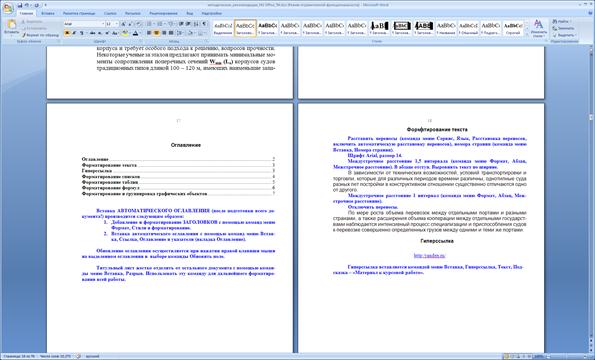Viewport: 595px width, 360px height.
Task: Switch to the Рассылки ribbon tab
Action: tap(133, 13)
